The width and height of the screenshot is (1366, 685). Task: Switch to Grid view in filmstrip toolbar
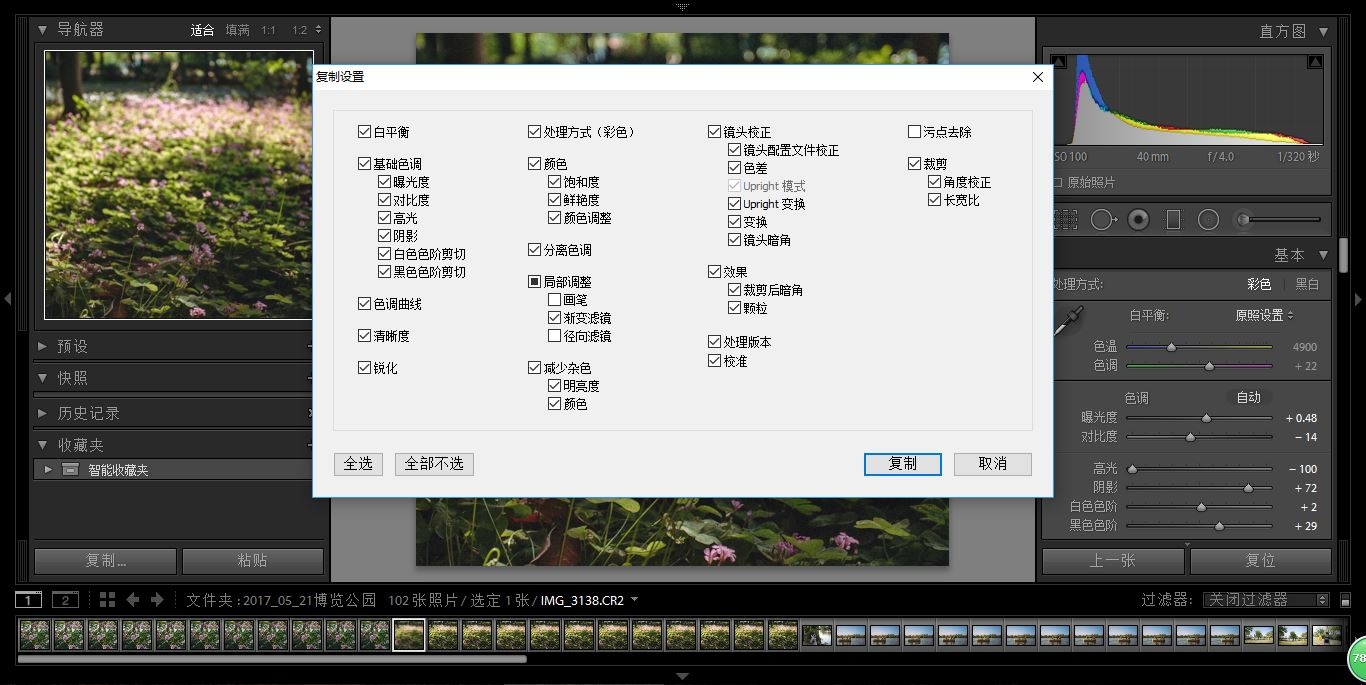tap(107, 597)
